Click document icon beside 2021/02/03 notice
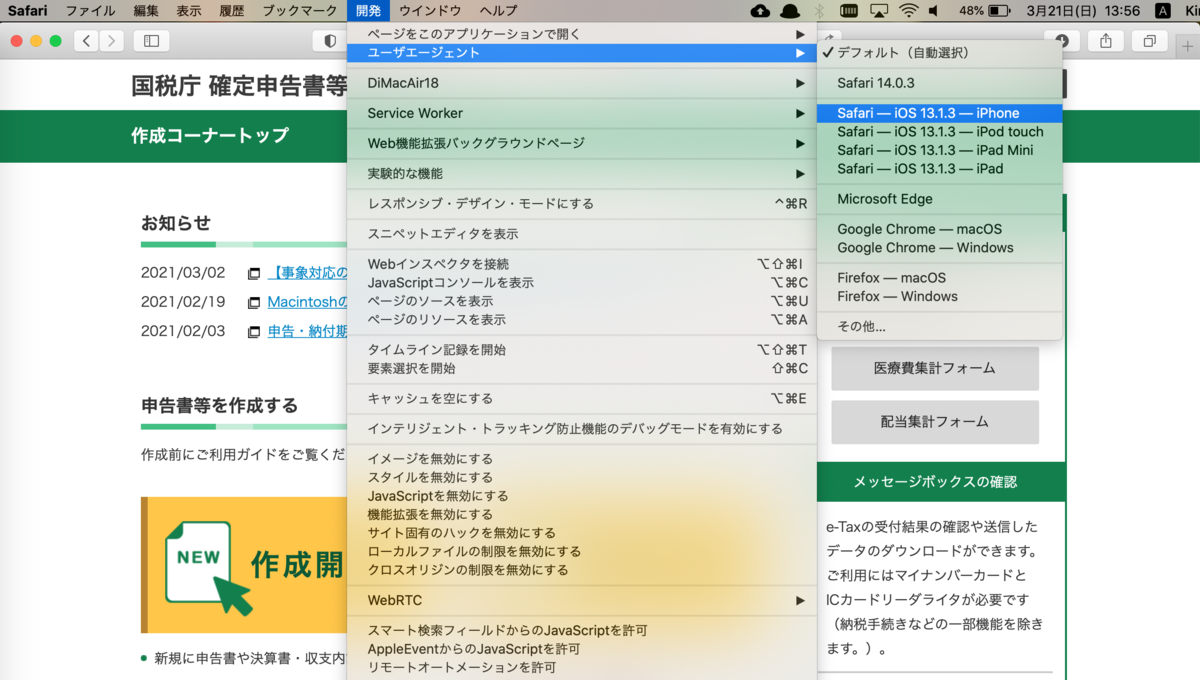The image size is (1200, 680). 254,332
